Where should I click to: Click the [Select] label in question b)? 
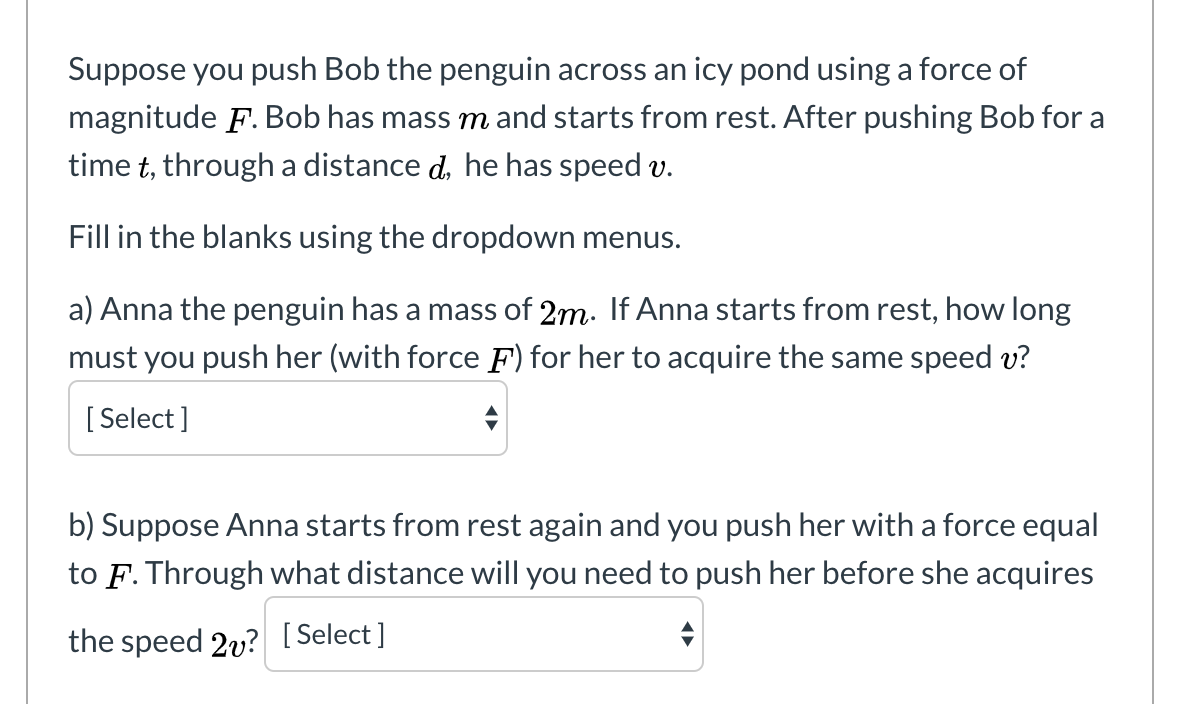[332, 633]
